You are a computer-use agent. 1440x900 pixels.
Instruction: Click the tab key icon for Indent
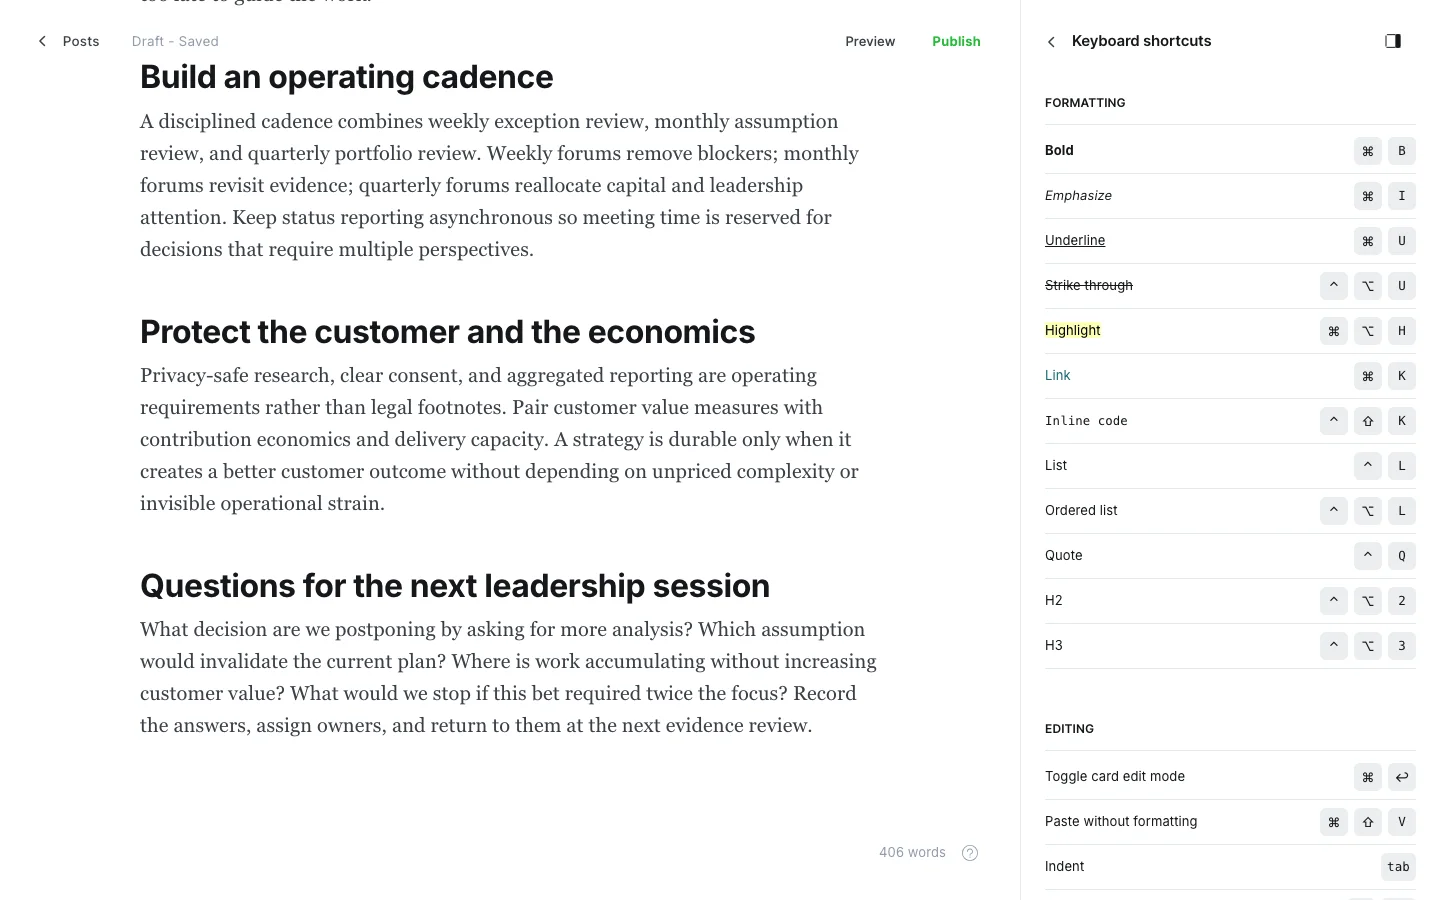[1398, 867]
